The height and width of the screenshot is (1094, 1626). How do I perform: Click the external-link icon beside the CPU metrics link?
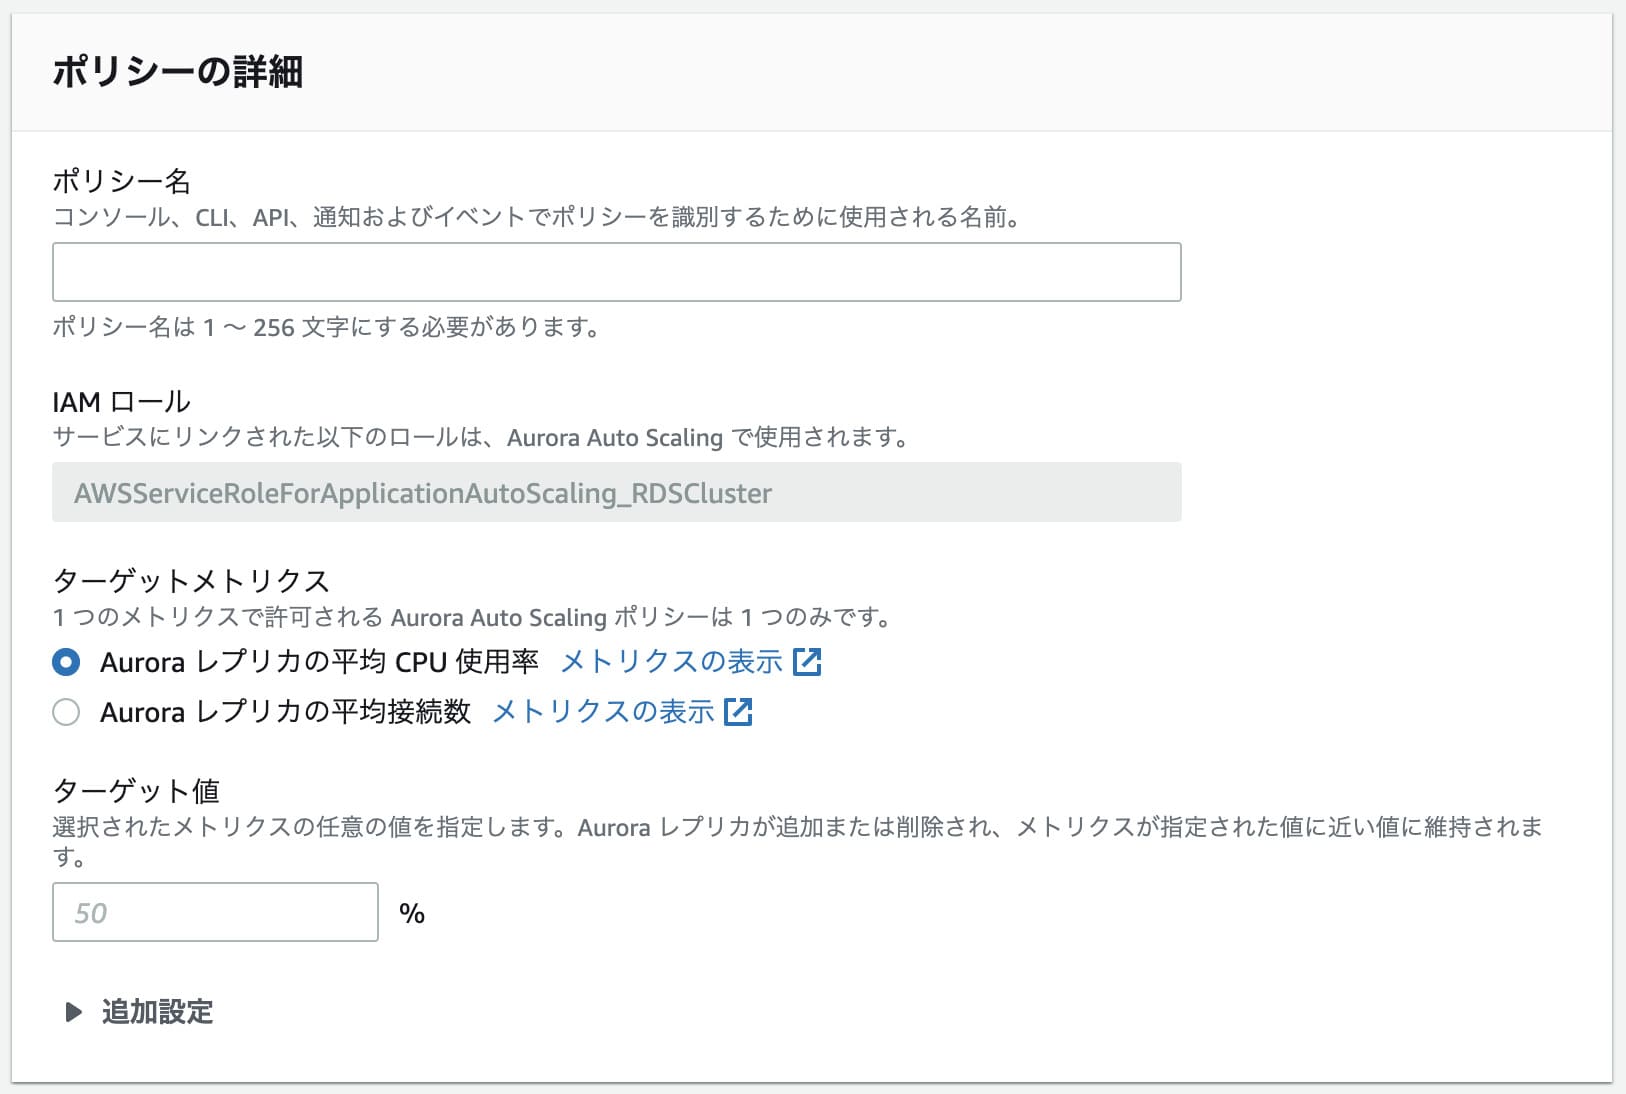pyautogui.click(x=807, y=662)
